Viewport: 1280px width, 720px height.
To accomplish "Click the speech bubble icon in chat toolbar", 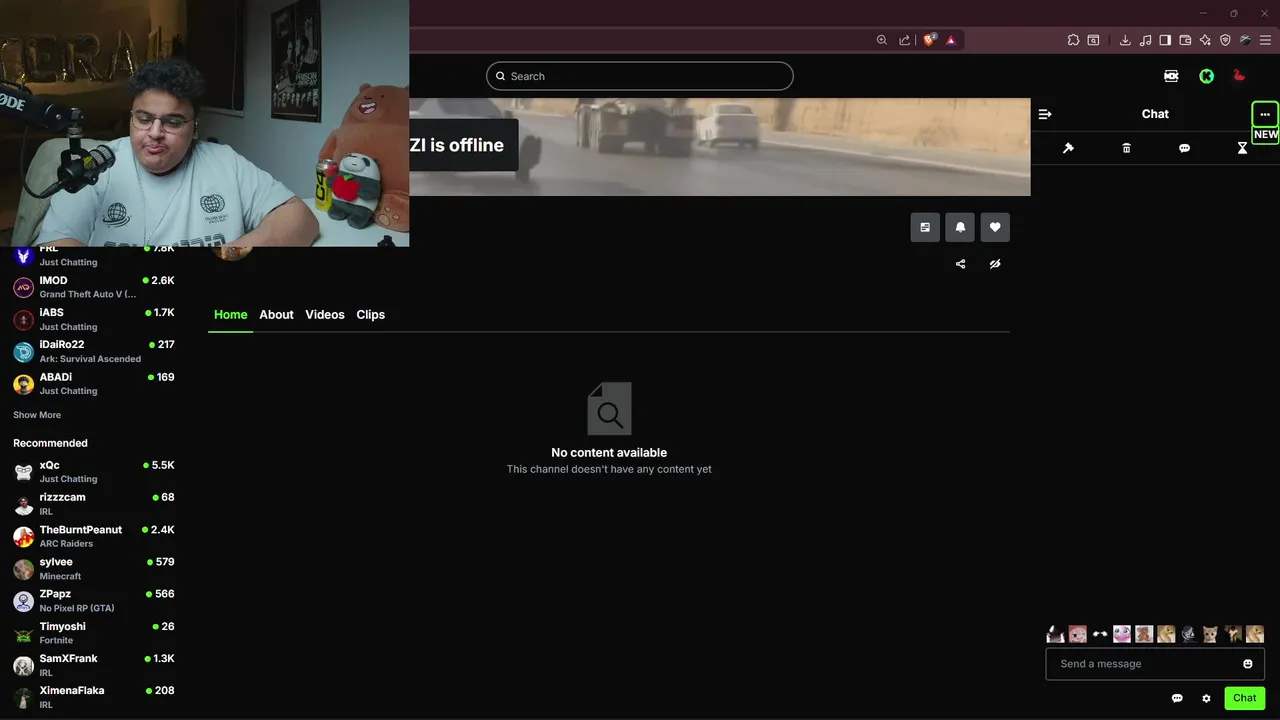I will (1184, 148).
